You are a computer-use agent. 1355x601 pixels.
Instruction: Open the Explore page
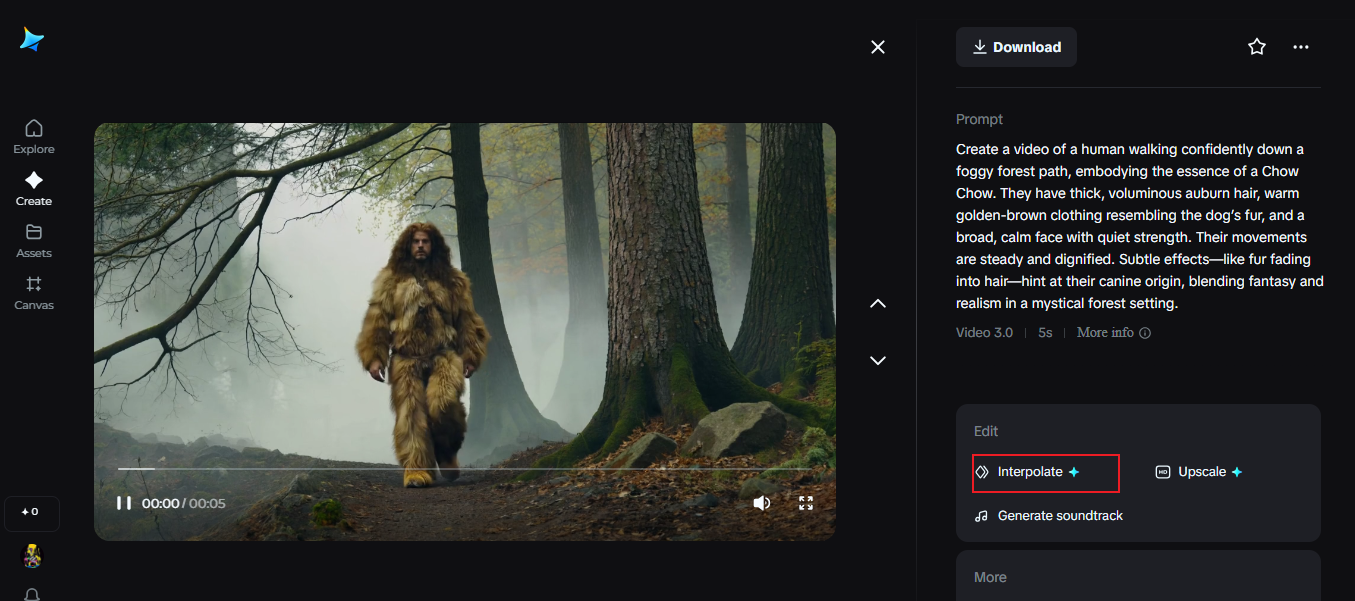point(34,137)
